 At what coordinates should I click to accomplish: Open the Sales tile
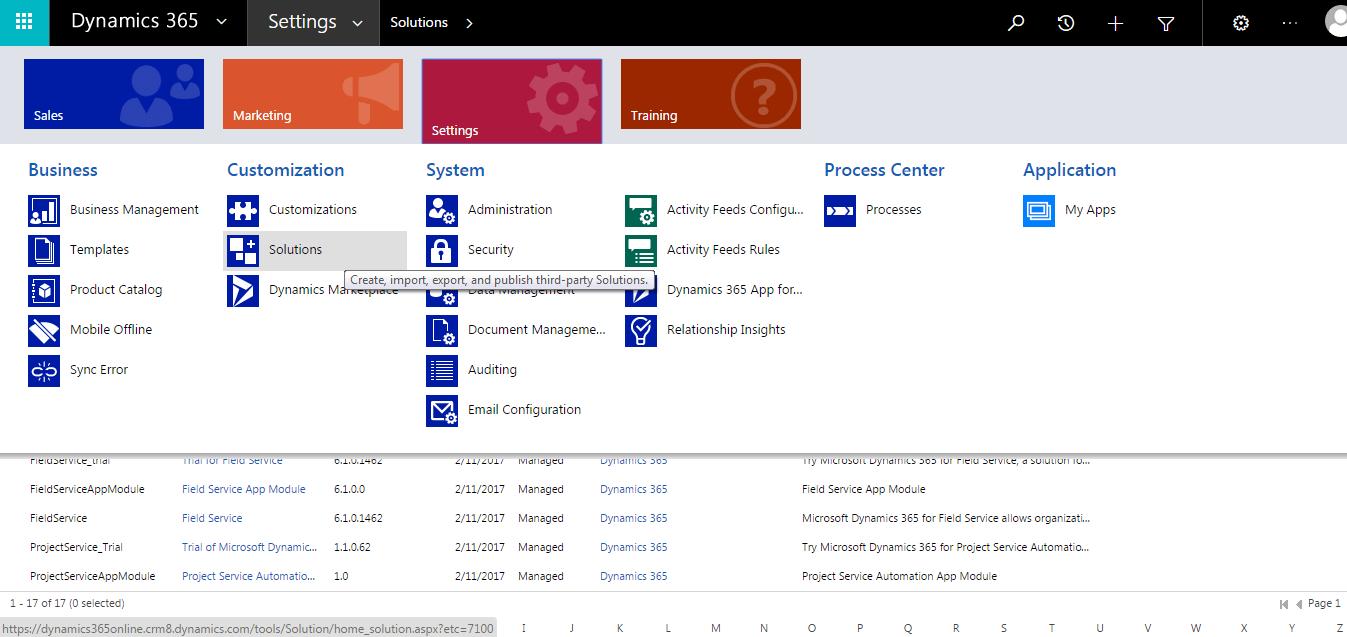[x=113, y=93]
